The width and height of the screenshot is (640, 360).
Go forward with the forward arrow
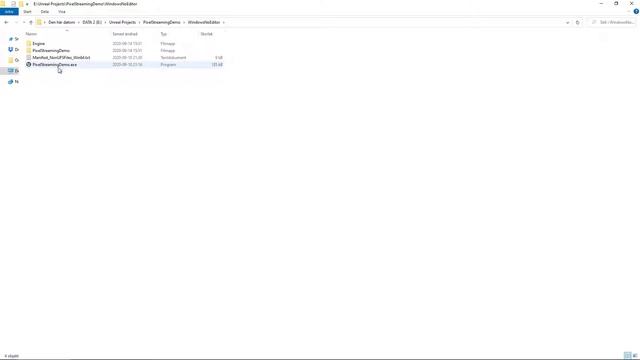click(16, 22)
